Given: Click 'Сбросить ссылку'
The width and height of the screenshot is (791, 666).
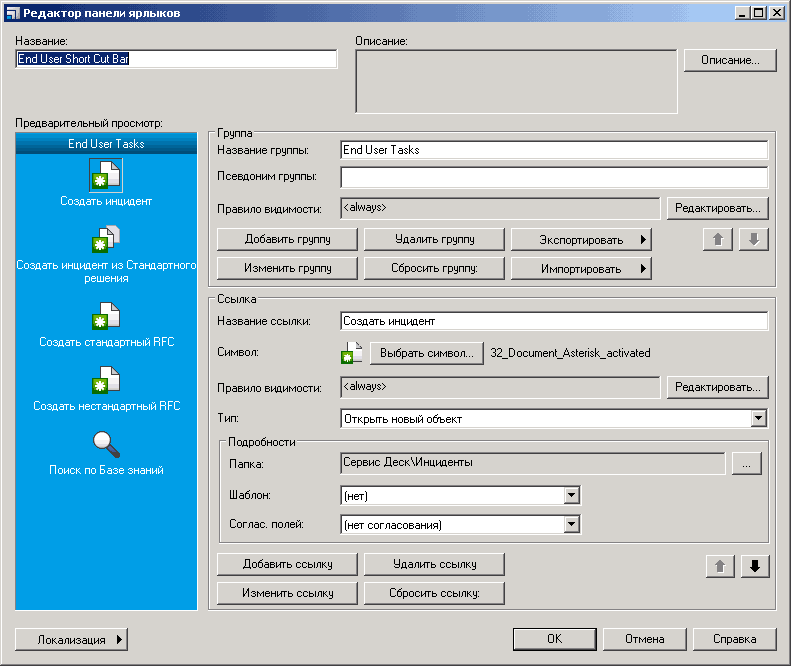Looking at the screenshot, I should pos(434,593).
